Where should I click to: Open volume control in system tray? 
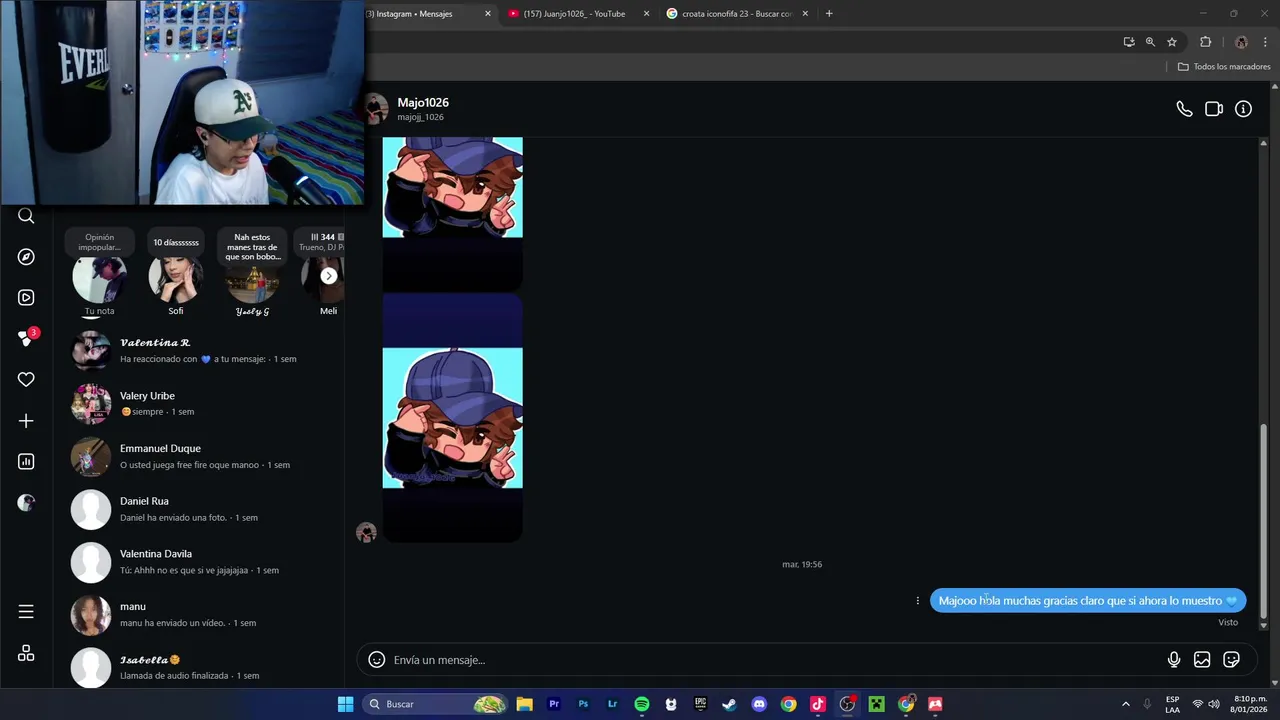pyautogui.click(x=1214, y=704)
